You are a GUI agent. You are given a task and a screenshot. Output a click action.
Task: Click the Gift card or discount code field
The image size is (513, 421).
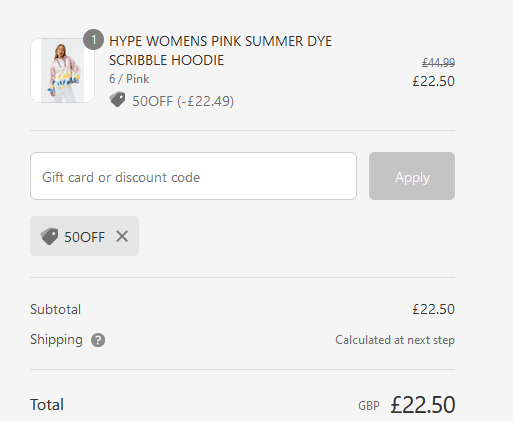(x=193, y=176)
